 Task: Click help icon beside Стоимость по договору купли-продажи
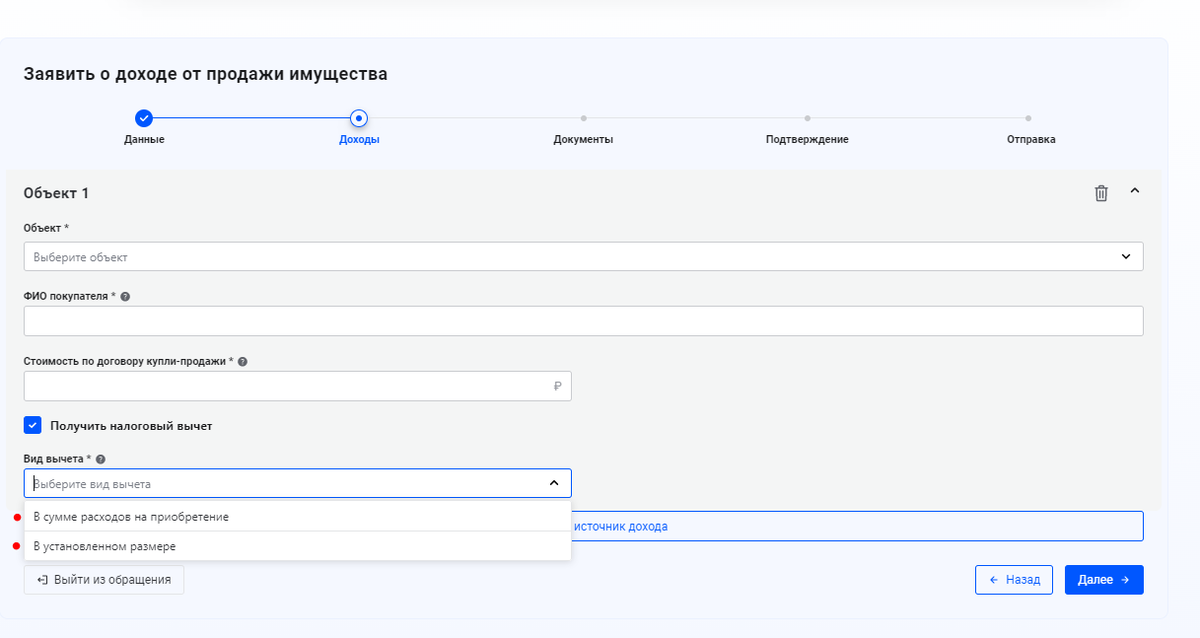[243, 361]
